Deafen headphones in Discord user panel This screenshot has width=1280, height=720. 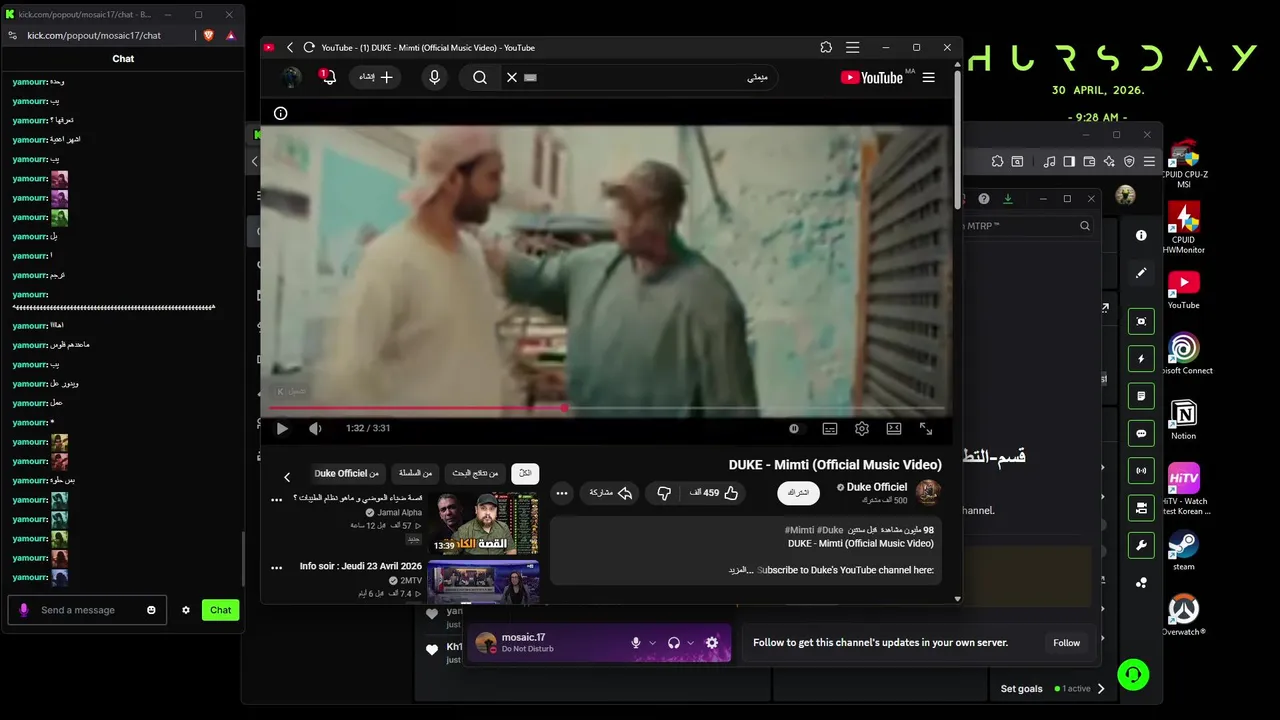click(673, 643)
